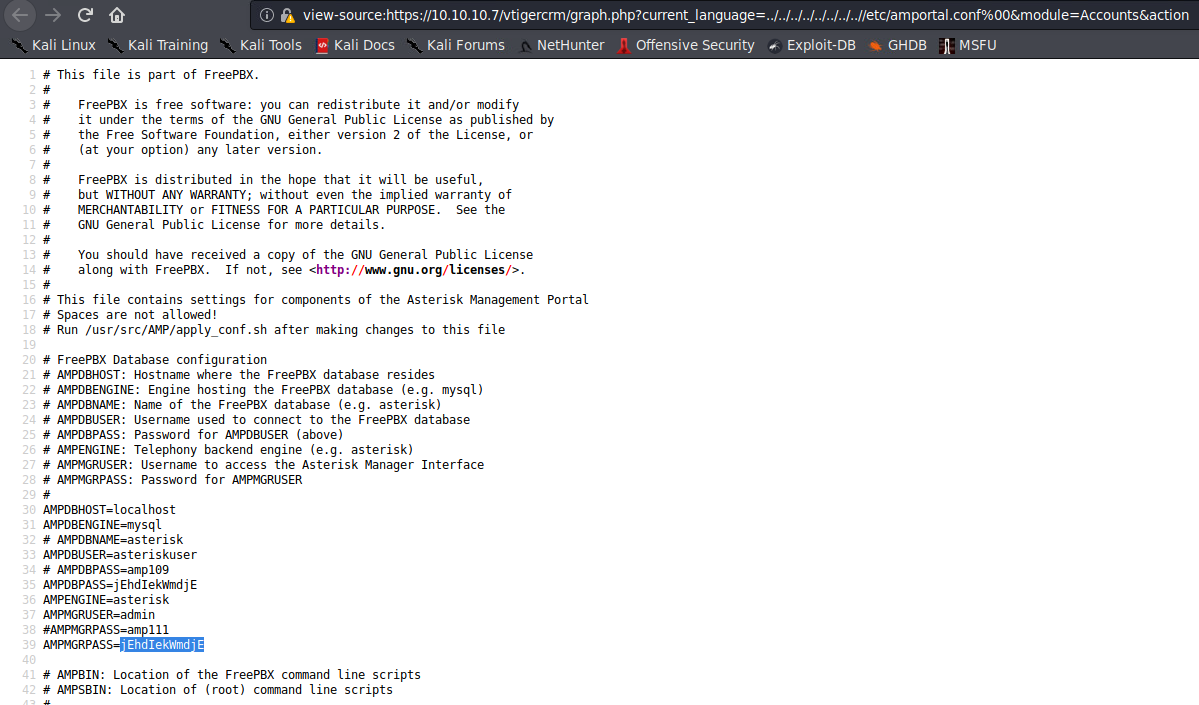Click the 'AMPENGINE: Telephony backend engine' comment
Viewport: 1199px width, 705px height.
click(229, 450)
